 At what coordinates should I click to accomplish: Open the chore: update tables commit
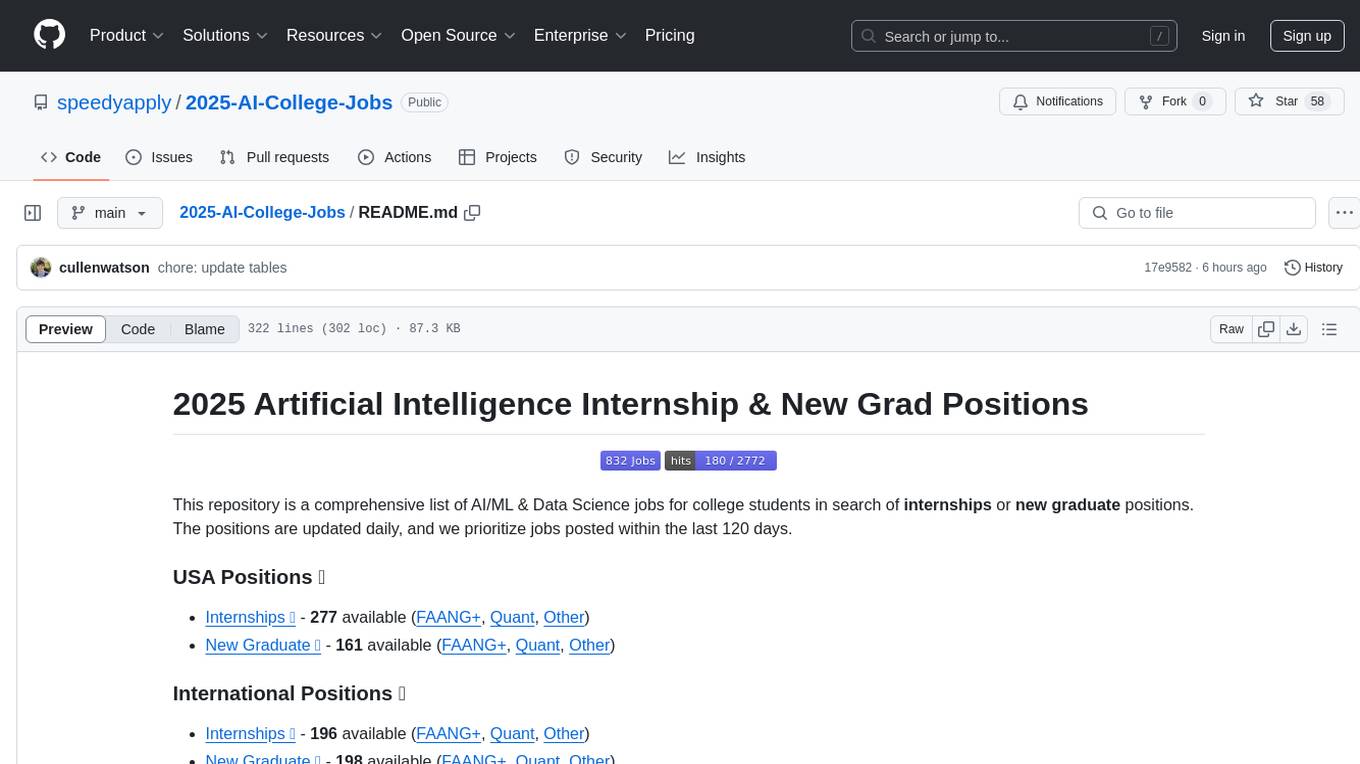point(222,268)
